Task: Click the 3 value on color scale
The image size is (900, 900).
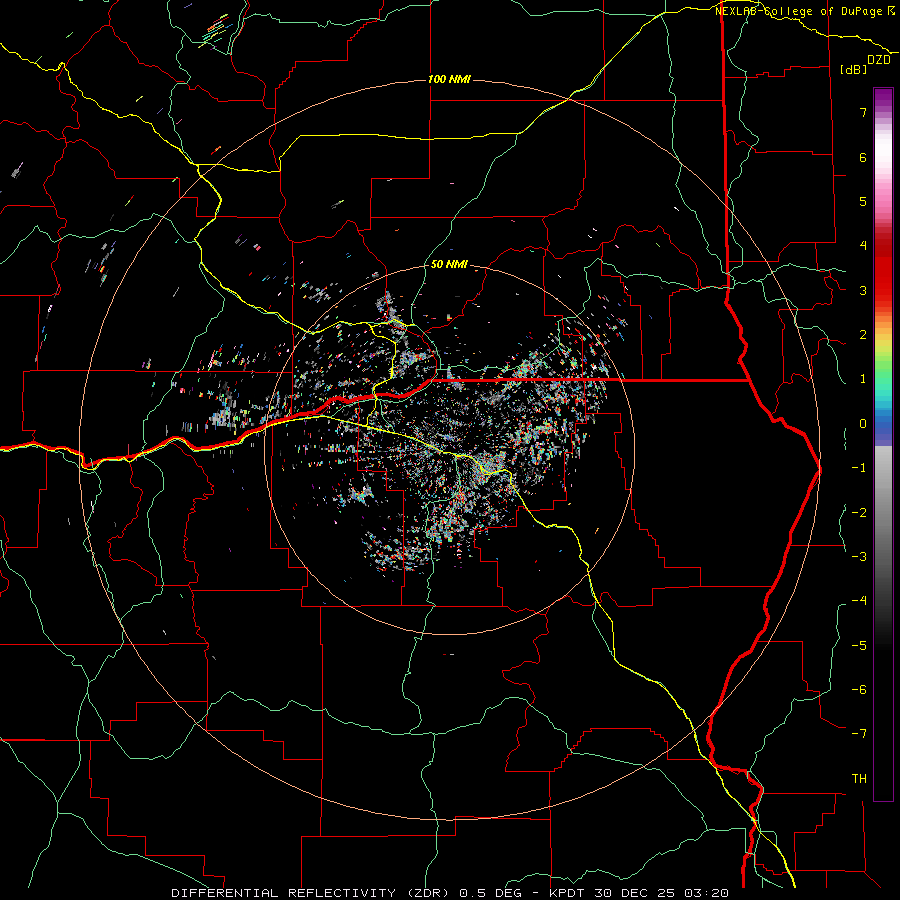Action: (x=863, y=290)
